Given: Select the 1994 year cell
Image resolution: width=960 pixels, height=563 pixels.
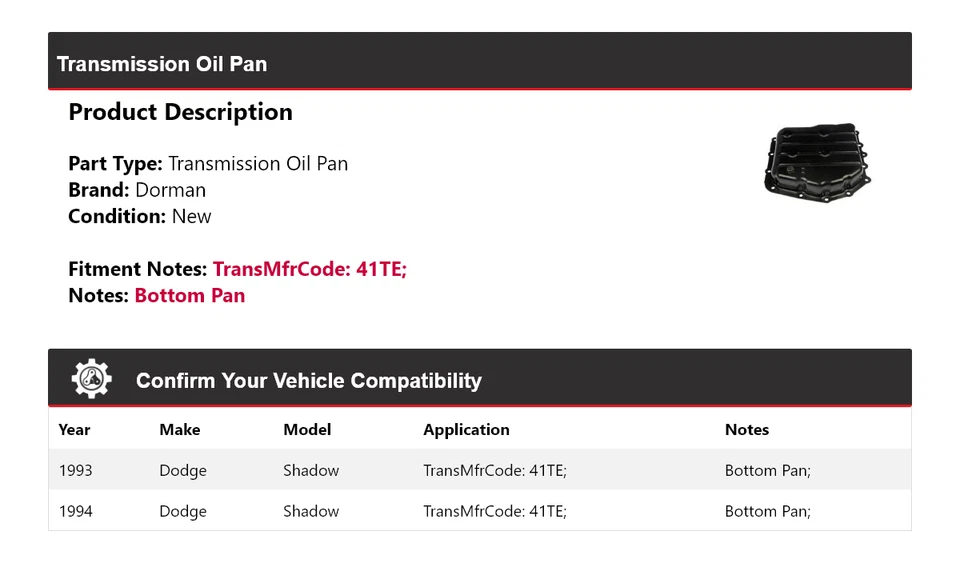Looking at the screenshot, I should 76,511.
